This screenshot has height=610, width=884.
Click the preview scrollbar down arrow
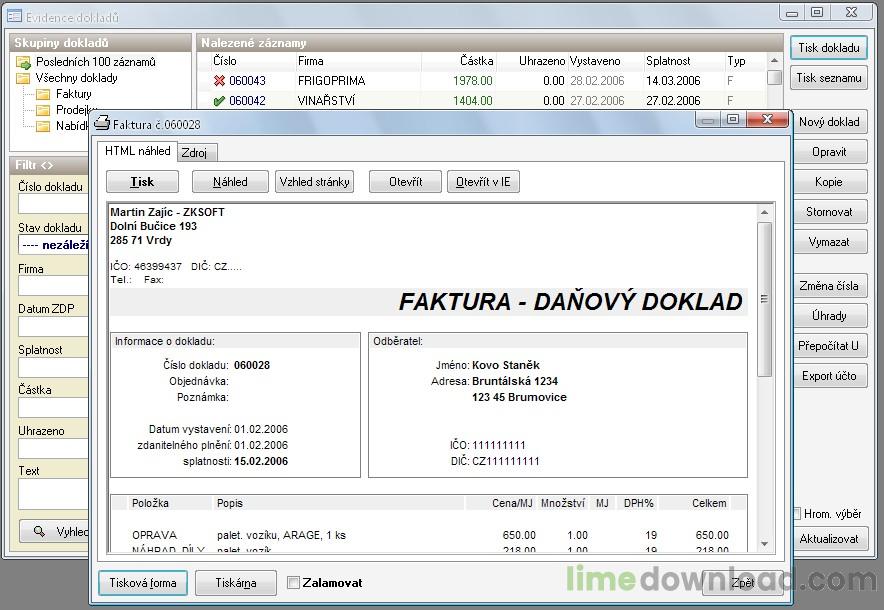coord(764,544)
